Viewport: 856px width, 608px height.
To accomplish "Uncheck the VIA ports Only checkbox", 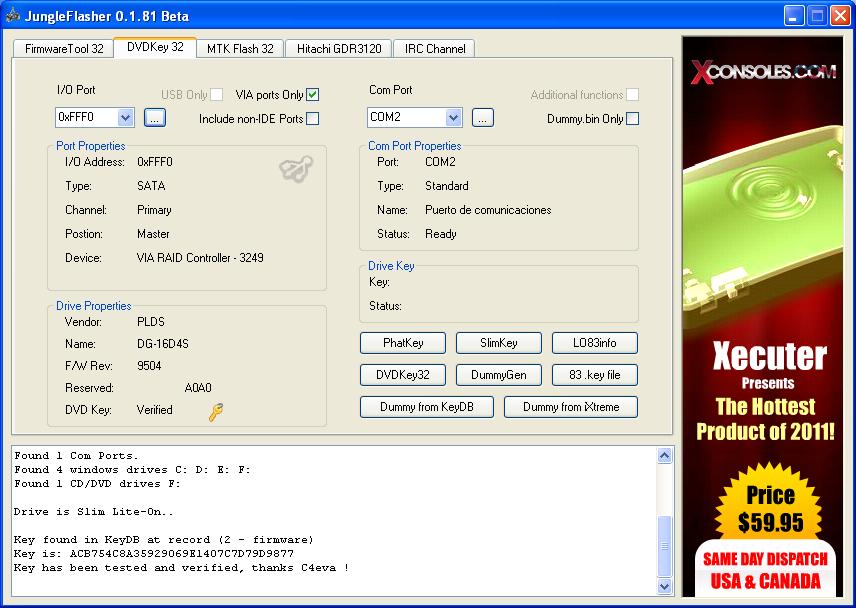I will pyautogui.click(x=313, y=95).
